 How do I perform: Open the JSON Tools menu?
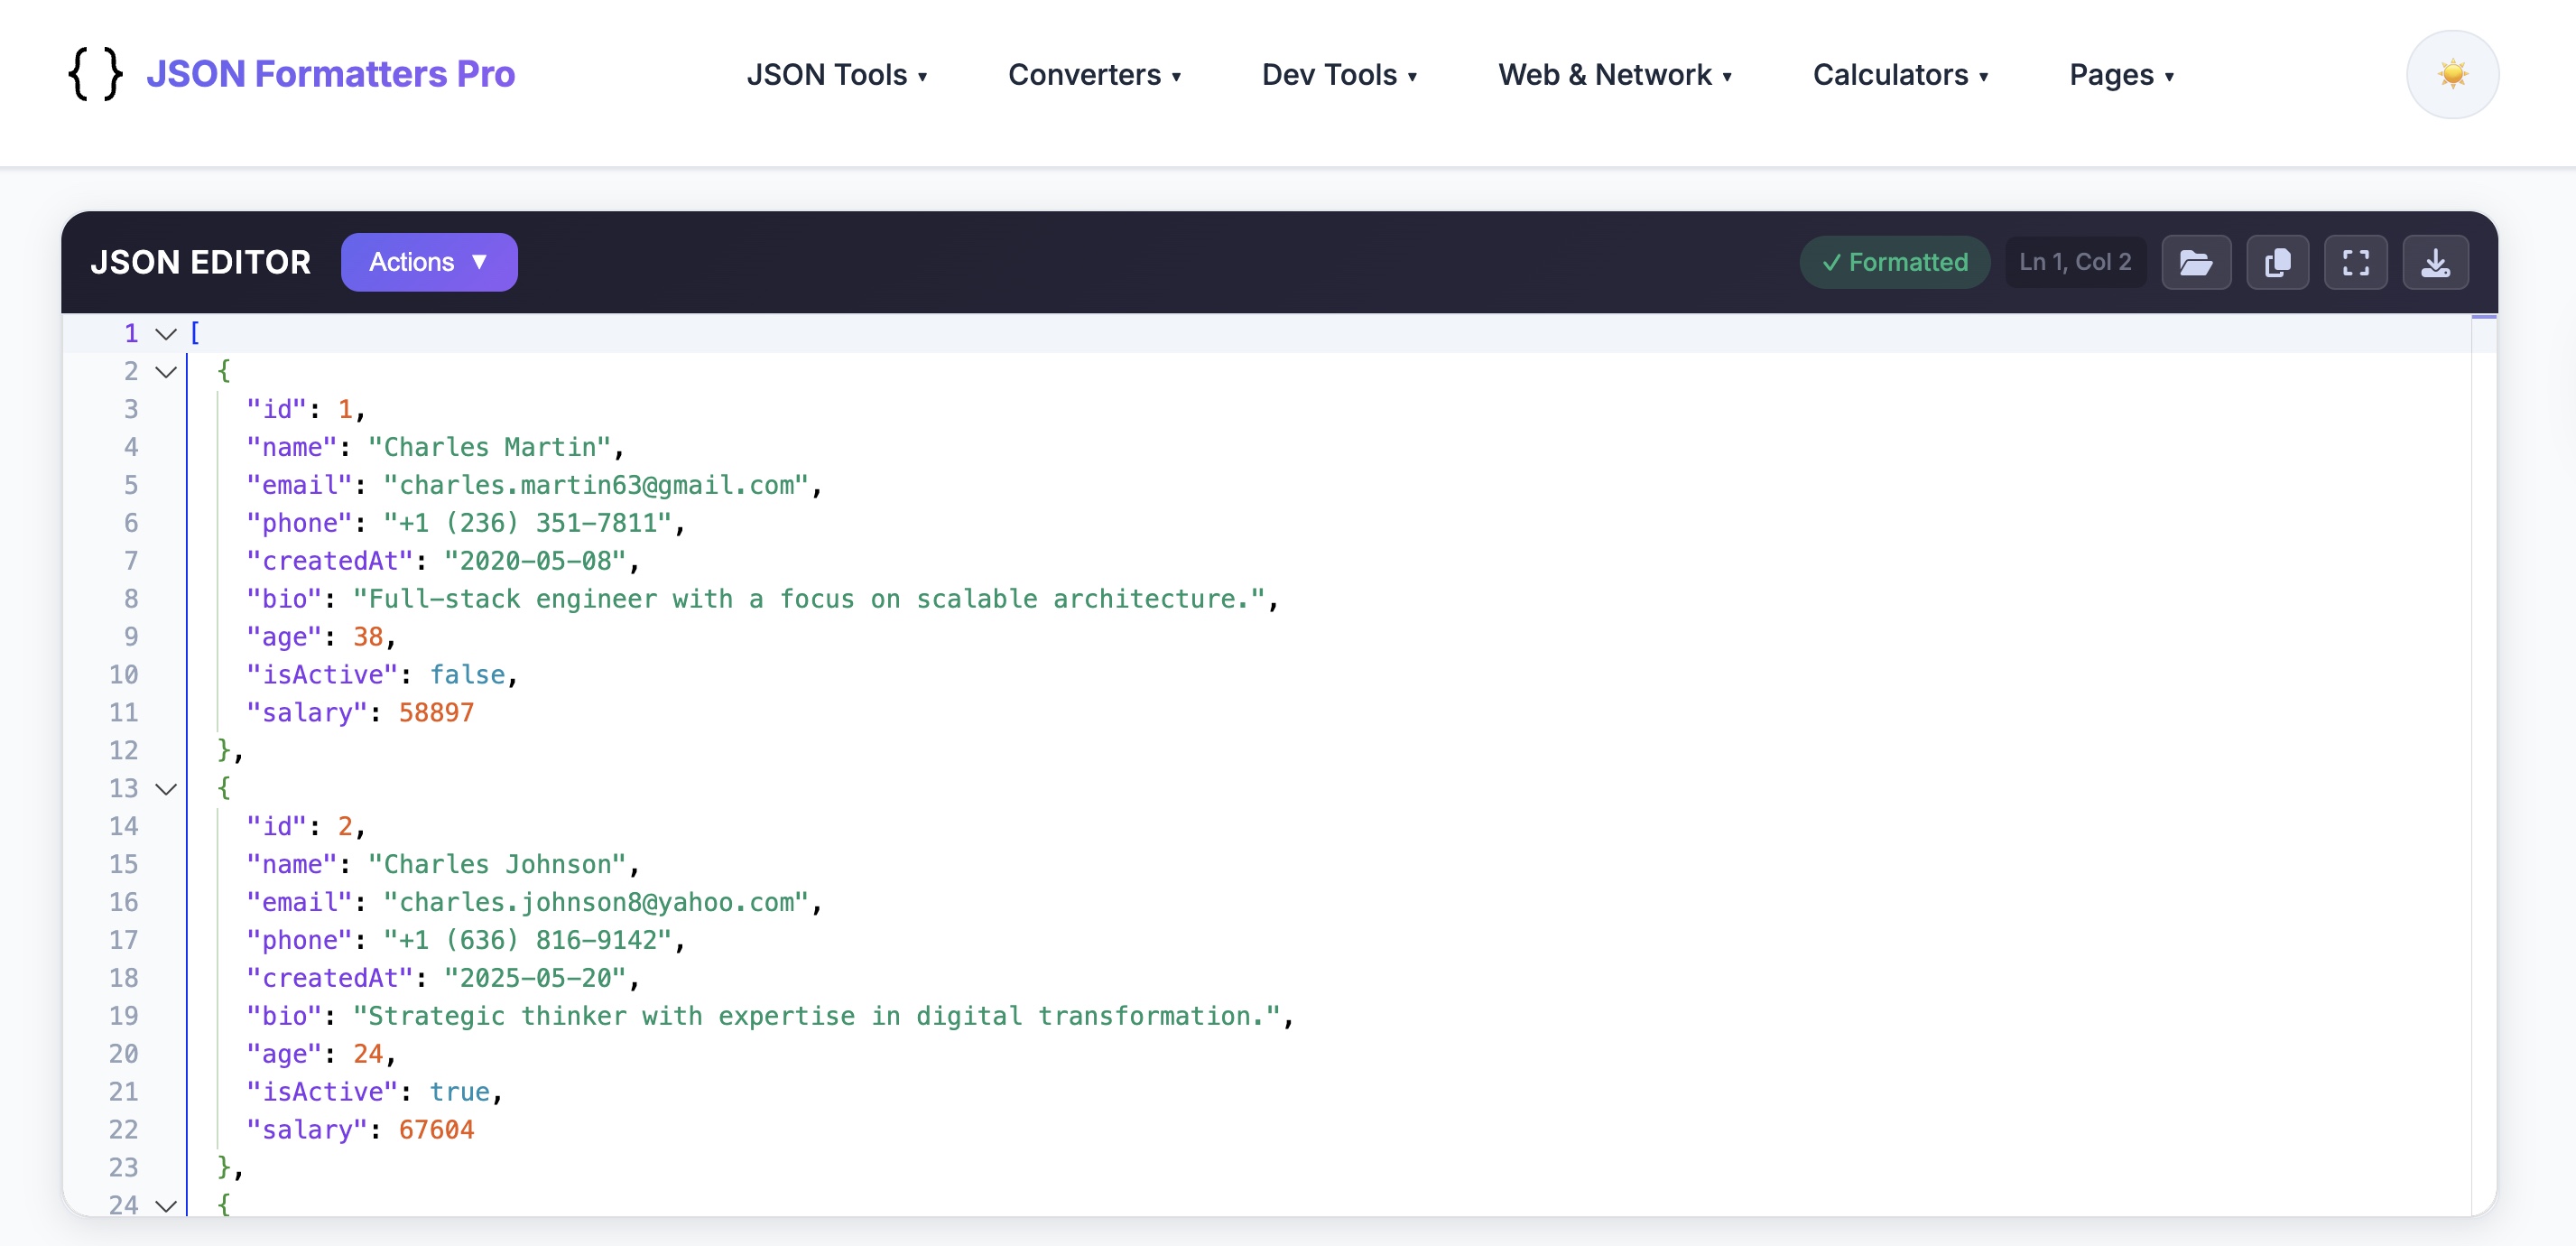coord(837,74)
